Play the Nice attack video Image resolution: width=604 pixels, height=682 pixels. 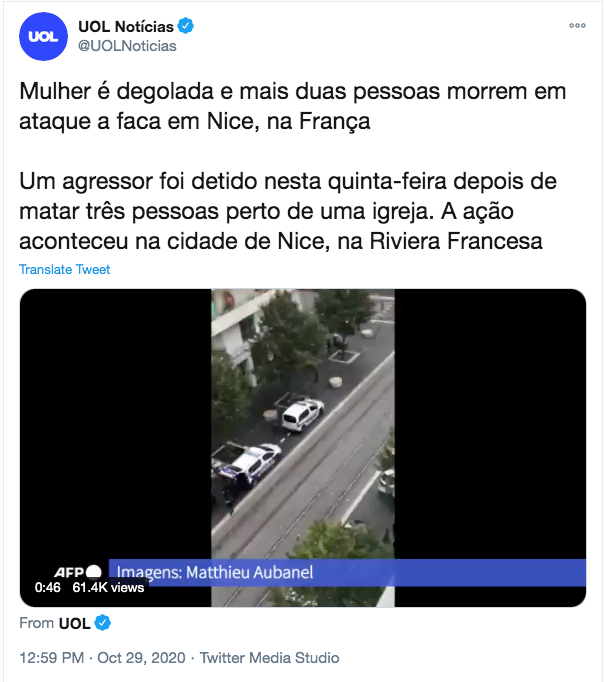point(303,448)
